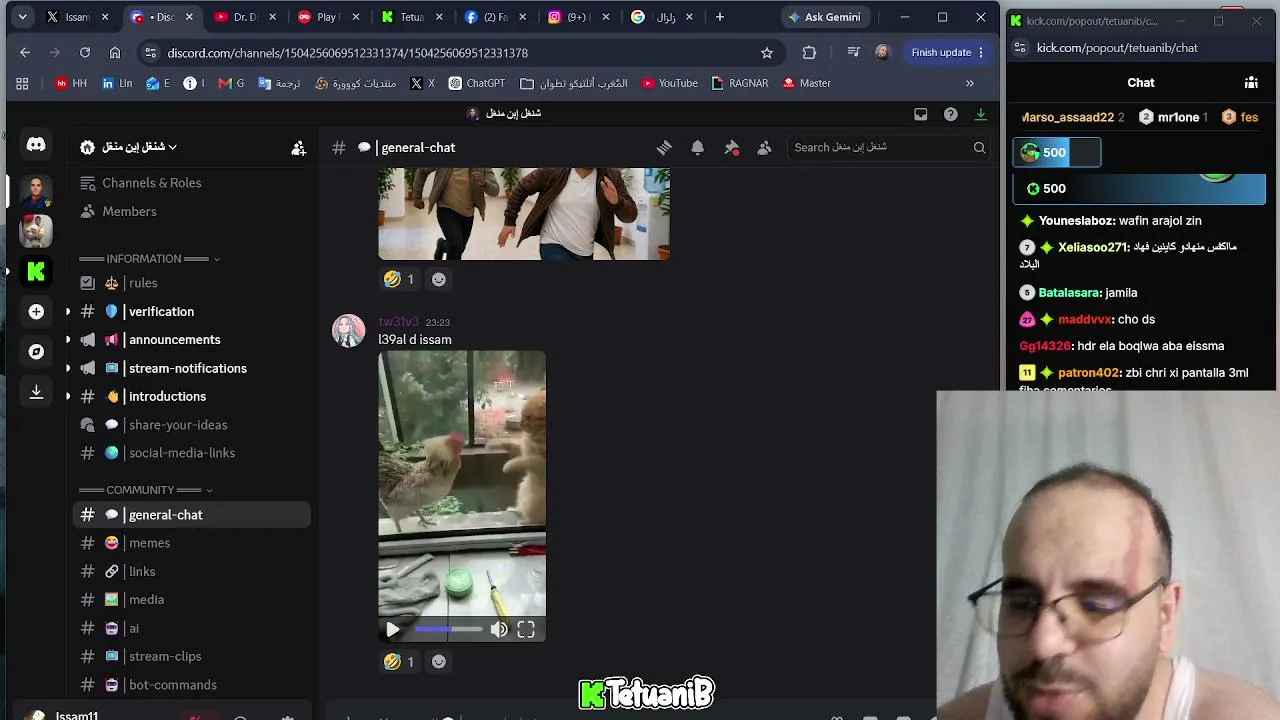Open Chrome apps grid in bookmarks bar
Viewport: 1280px width, 720px height.
click(22, 84)
